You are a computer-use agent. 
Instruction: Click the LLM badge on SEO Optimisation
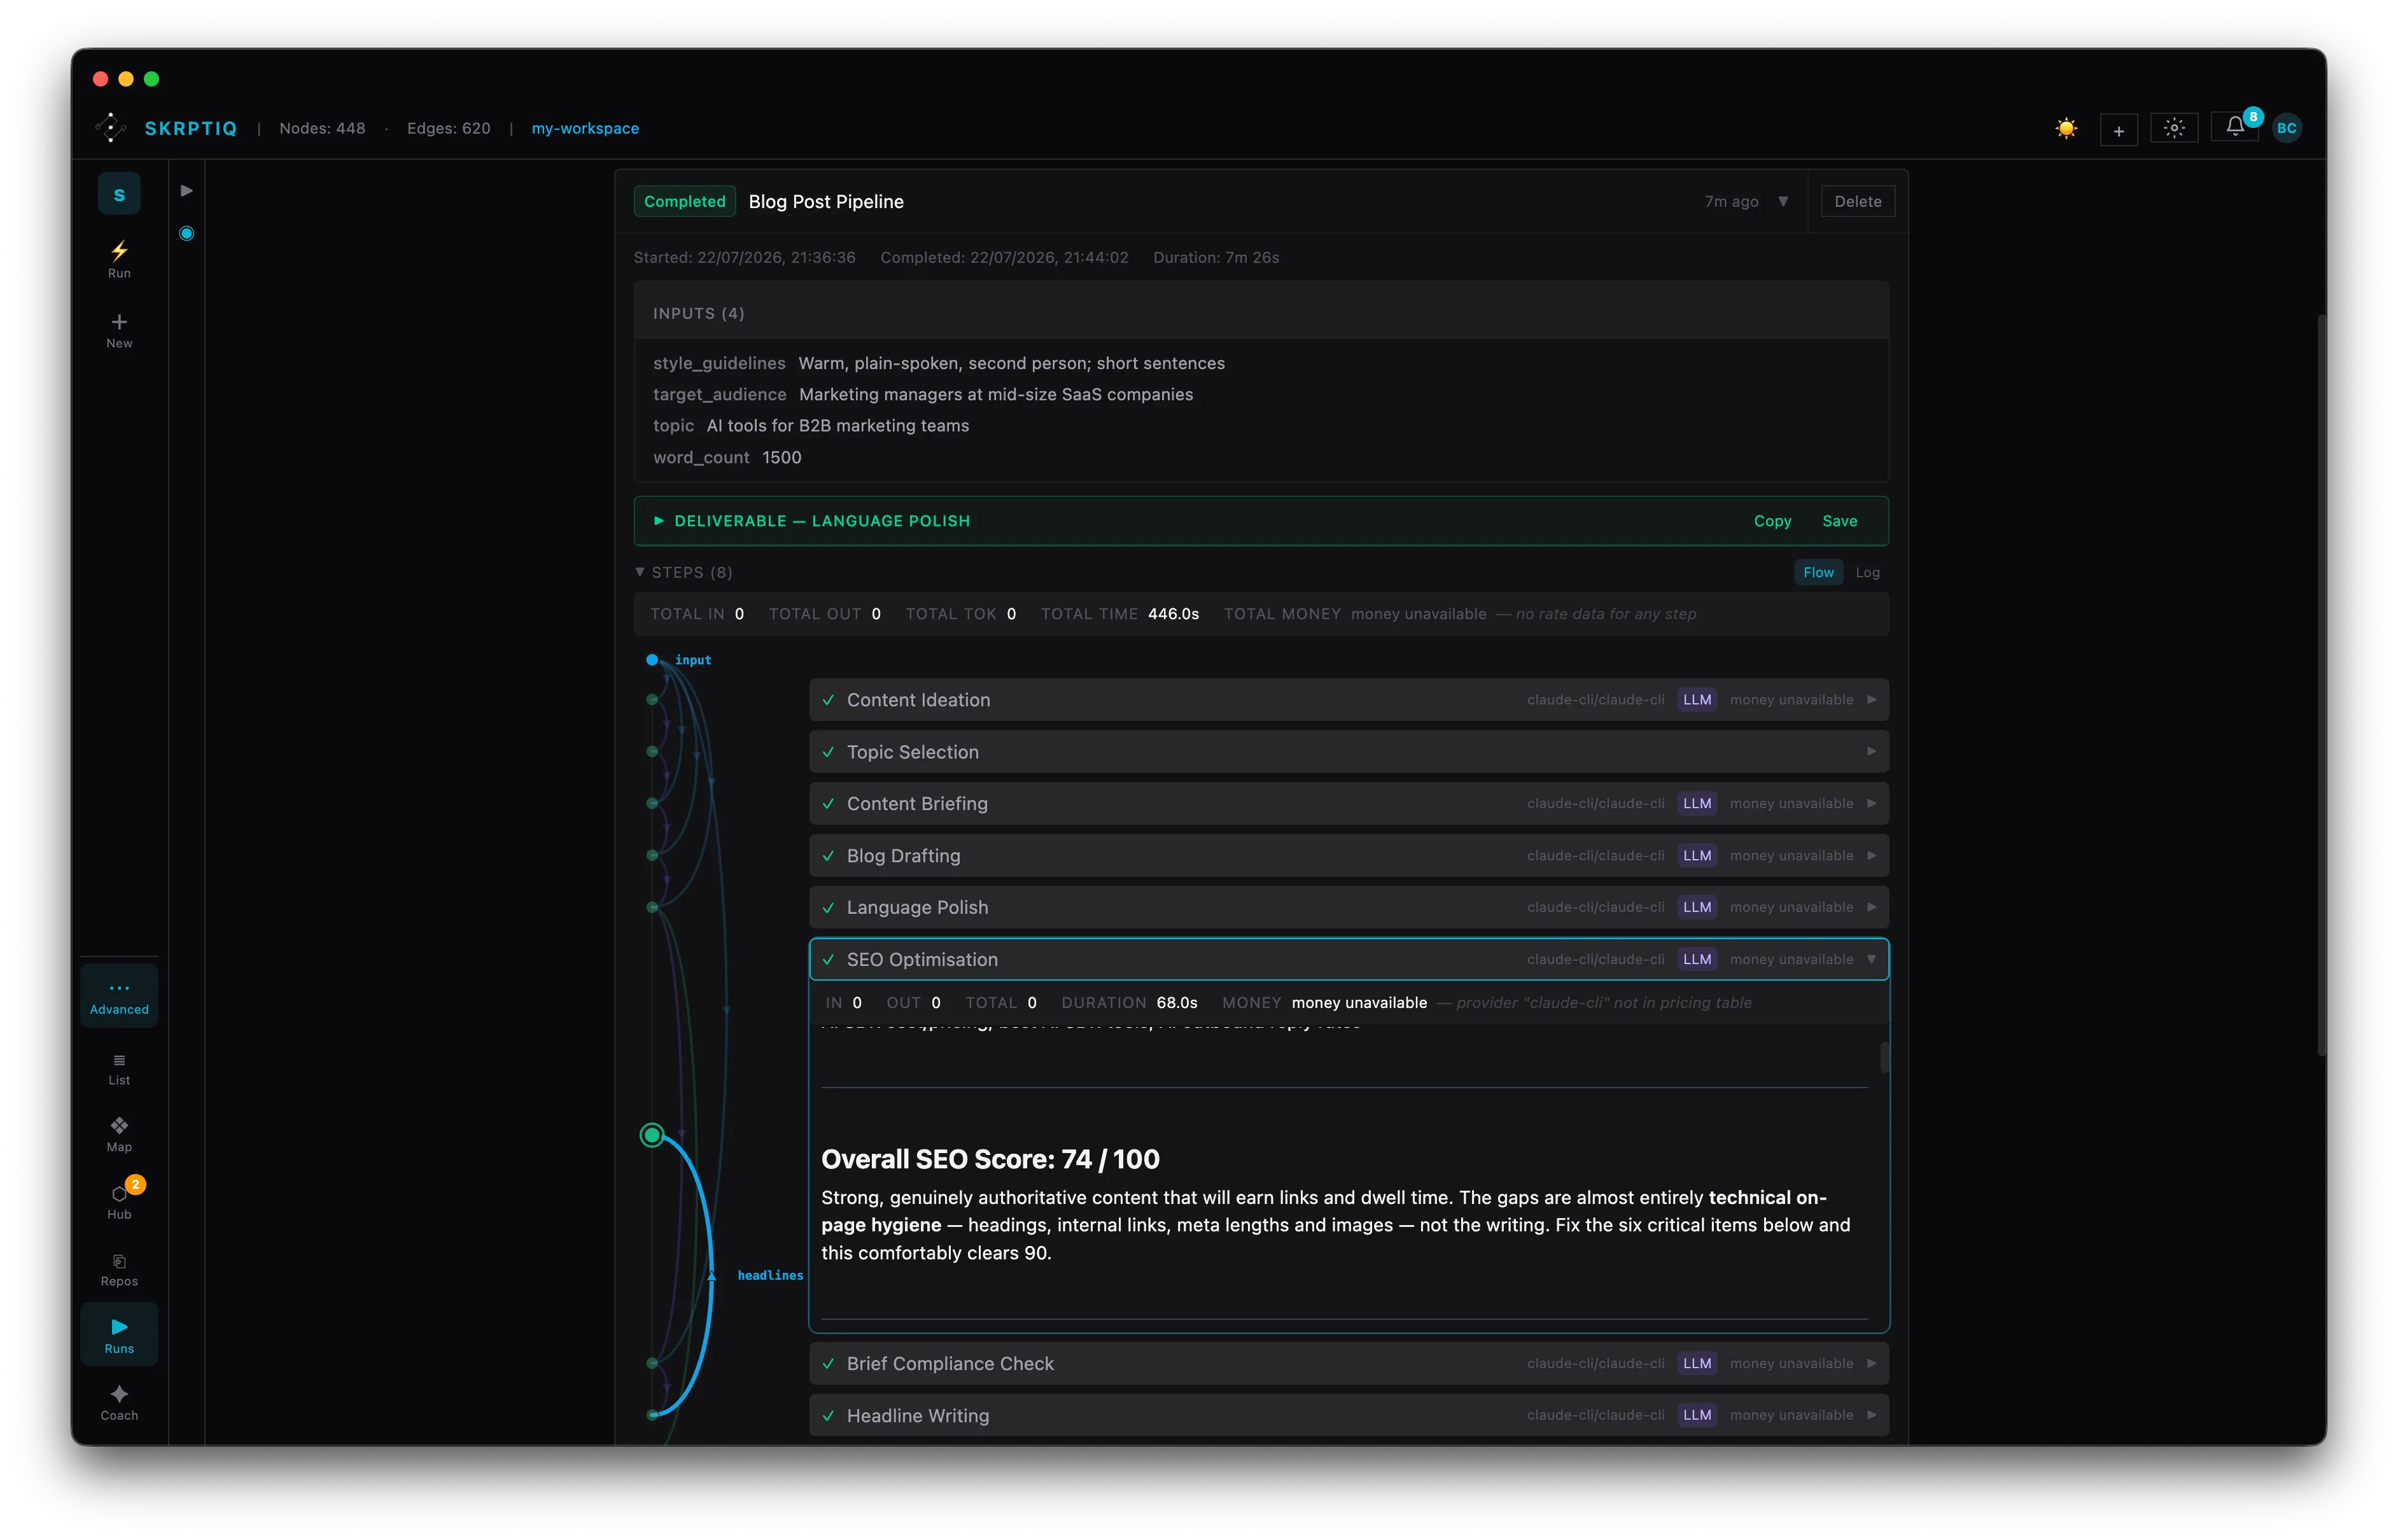(1696, 960)
